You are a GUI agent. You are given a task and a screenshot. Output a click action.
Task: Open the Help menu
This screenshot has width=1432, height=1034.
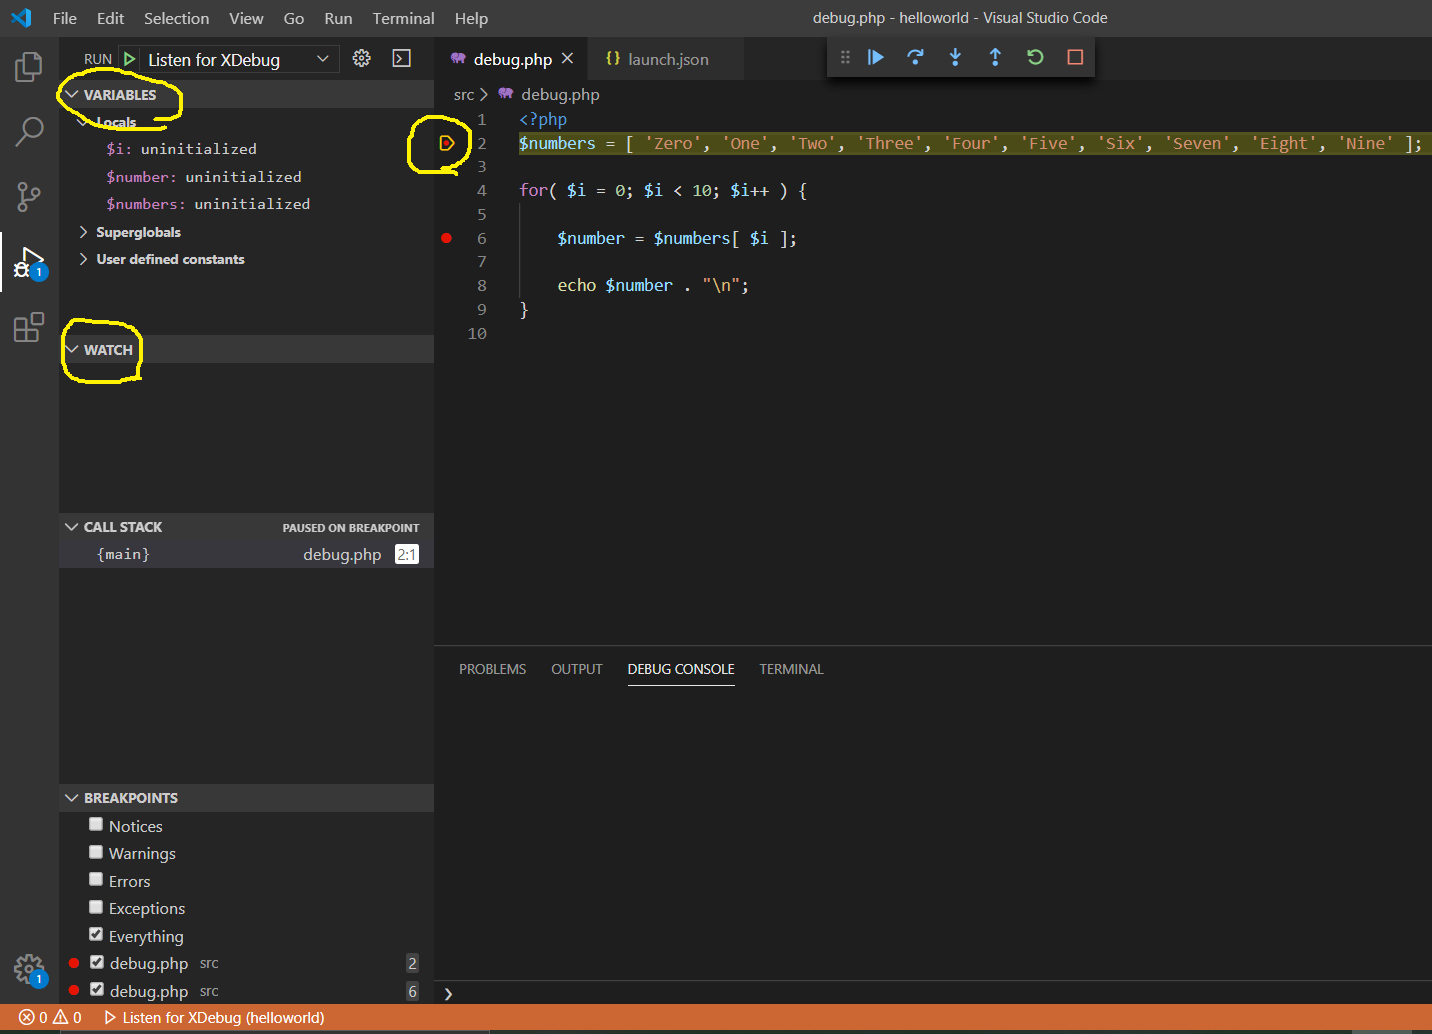(471, 18)
